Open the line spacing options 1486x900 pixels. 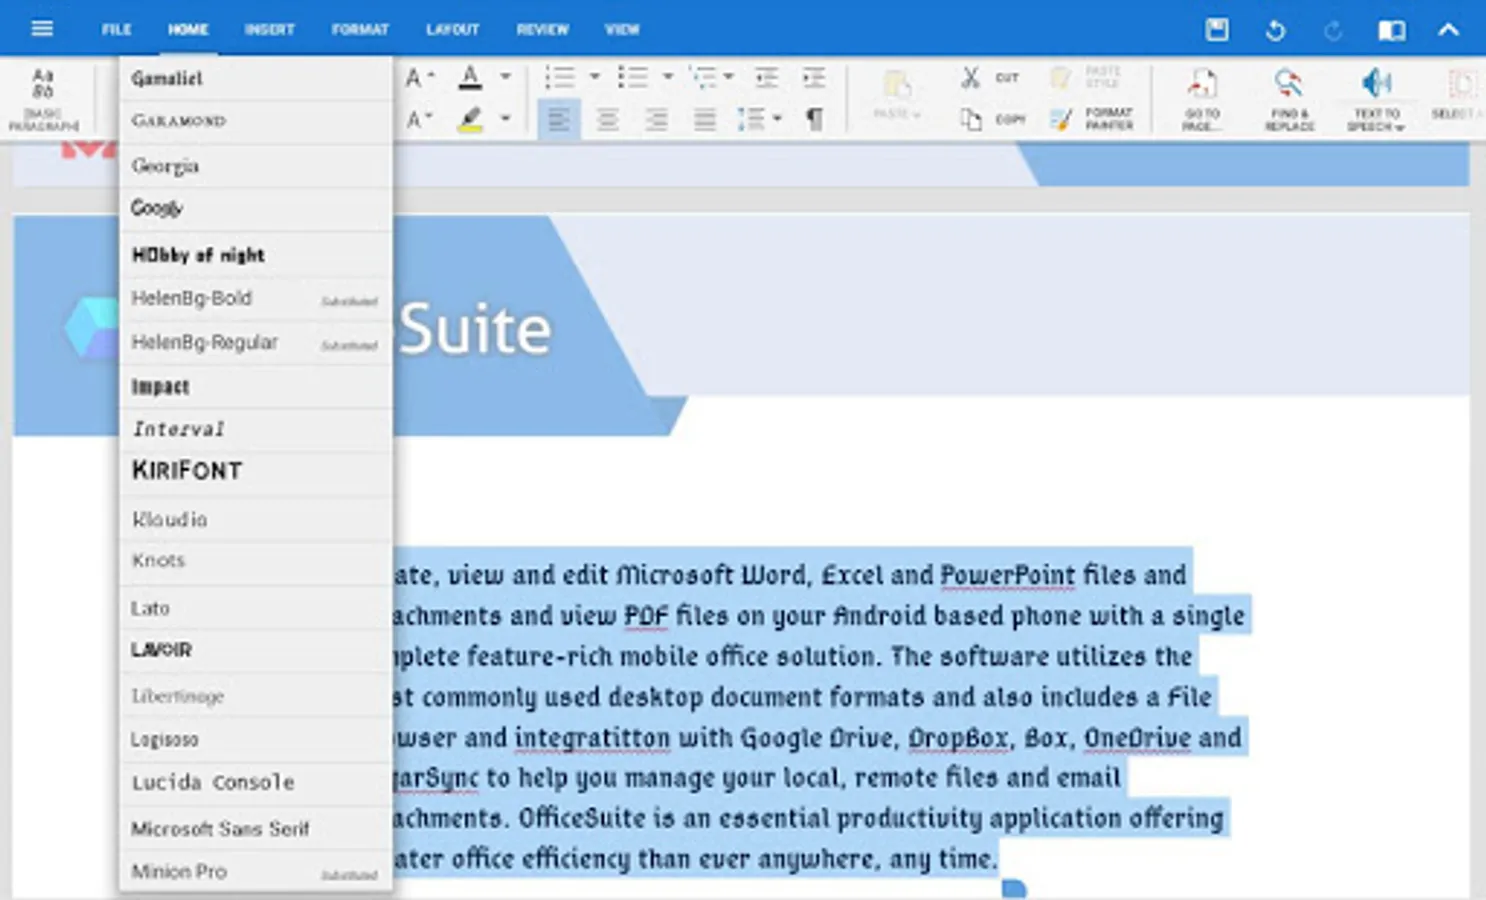[758, 120]
